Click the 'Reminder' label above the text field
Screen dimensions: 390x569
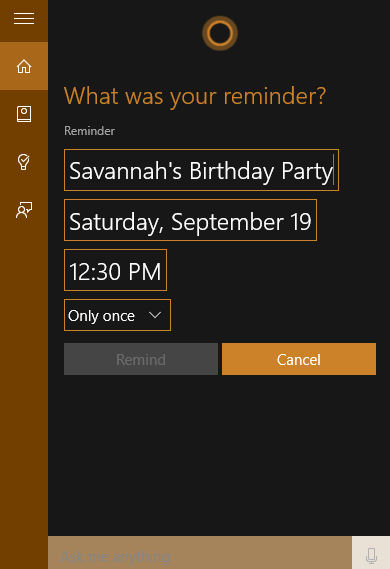point(89,131)
